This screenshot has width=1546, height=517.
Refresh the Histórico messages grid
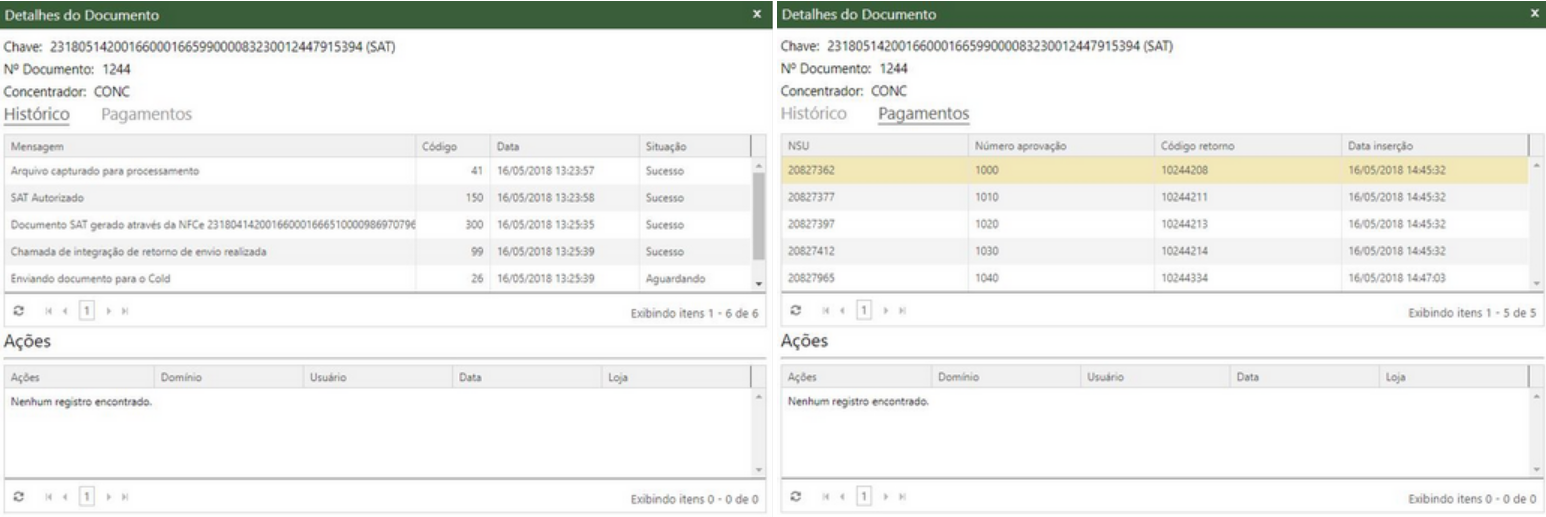pyautogui.click(x=19, y=312)
